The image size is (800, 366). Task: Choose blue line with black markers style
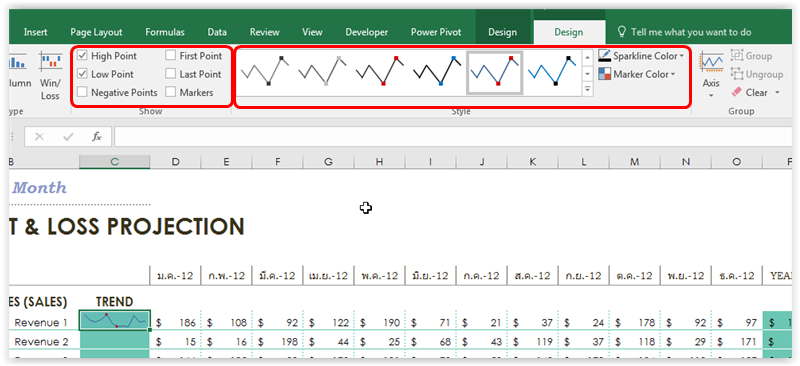tap(553, 71)
